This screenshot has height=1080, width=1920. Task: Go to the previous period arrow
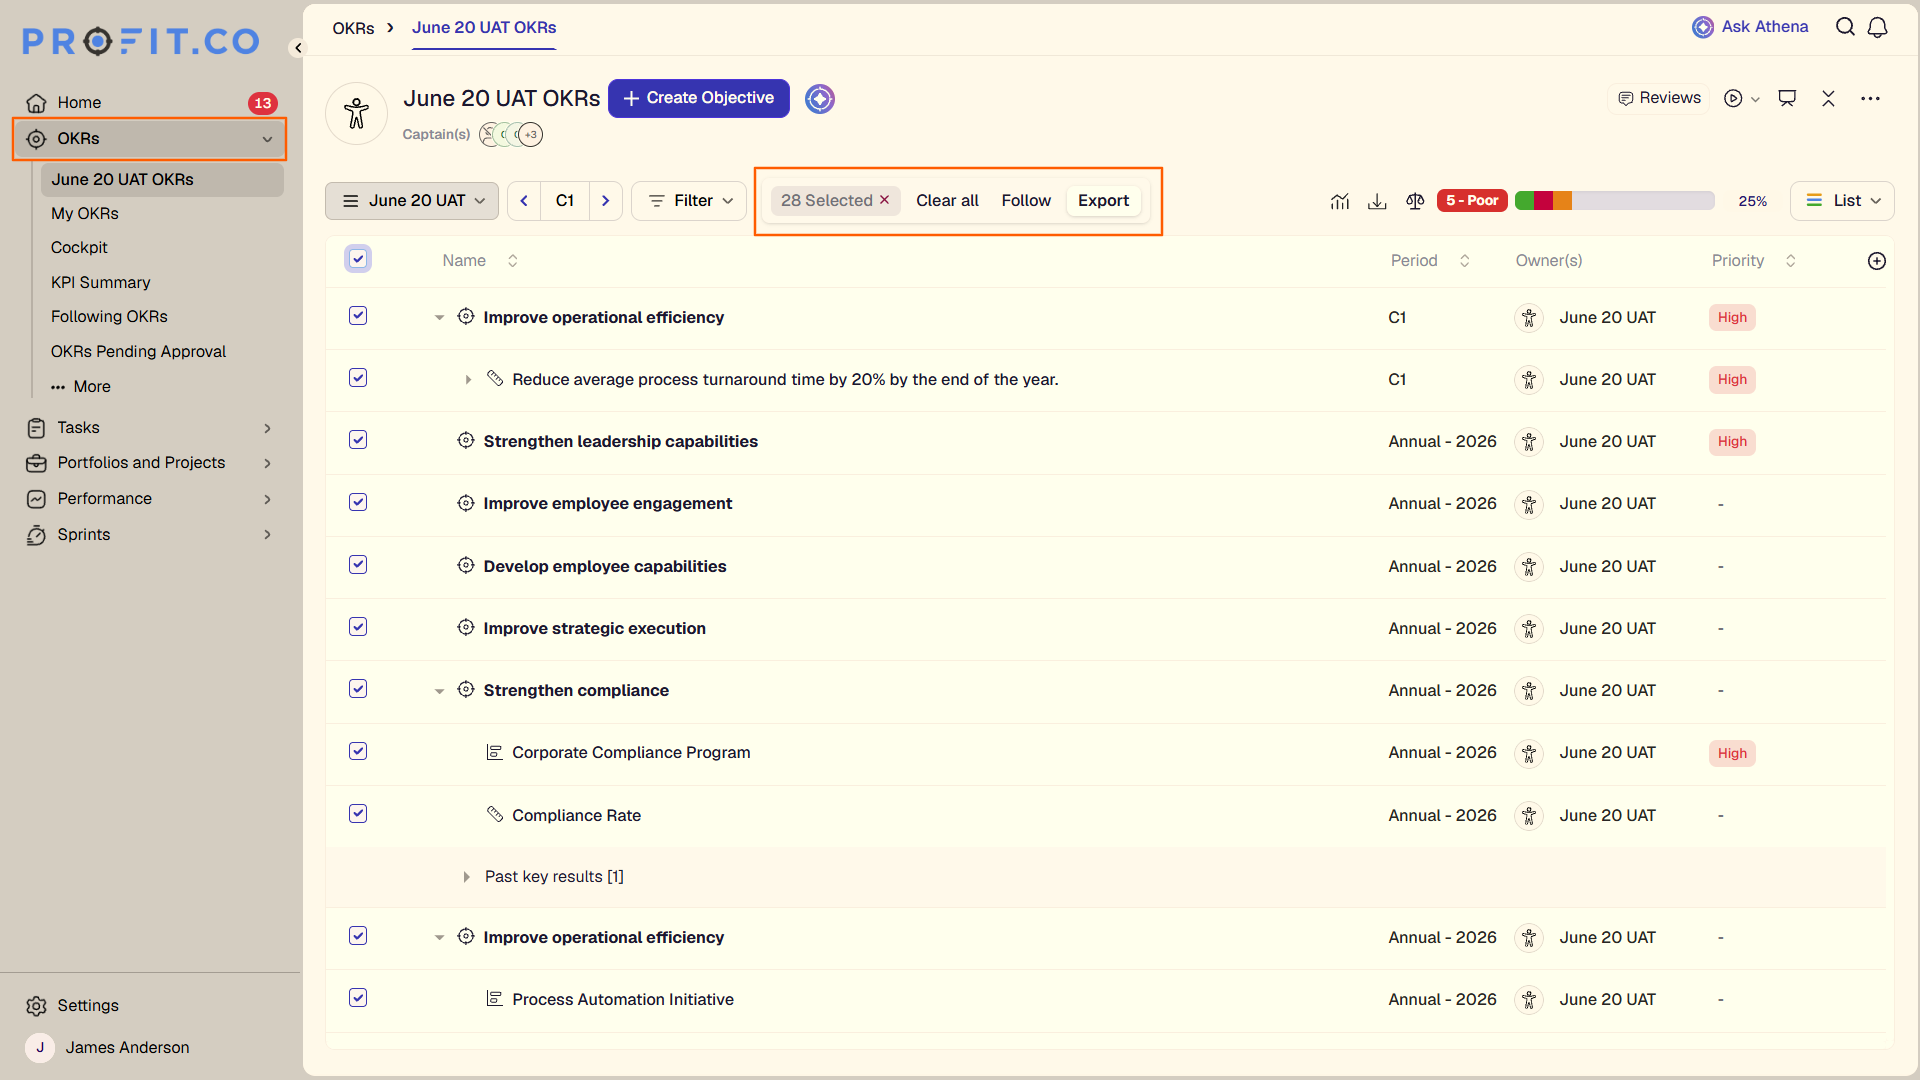pyautogui.click(x=524, y=201)
